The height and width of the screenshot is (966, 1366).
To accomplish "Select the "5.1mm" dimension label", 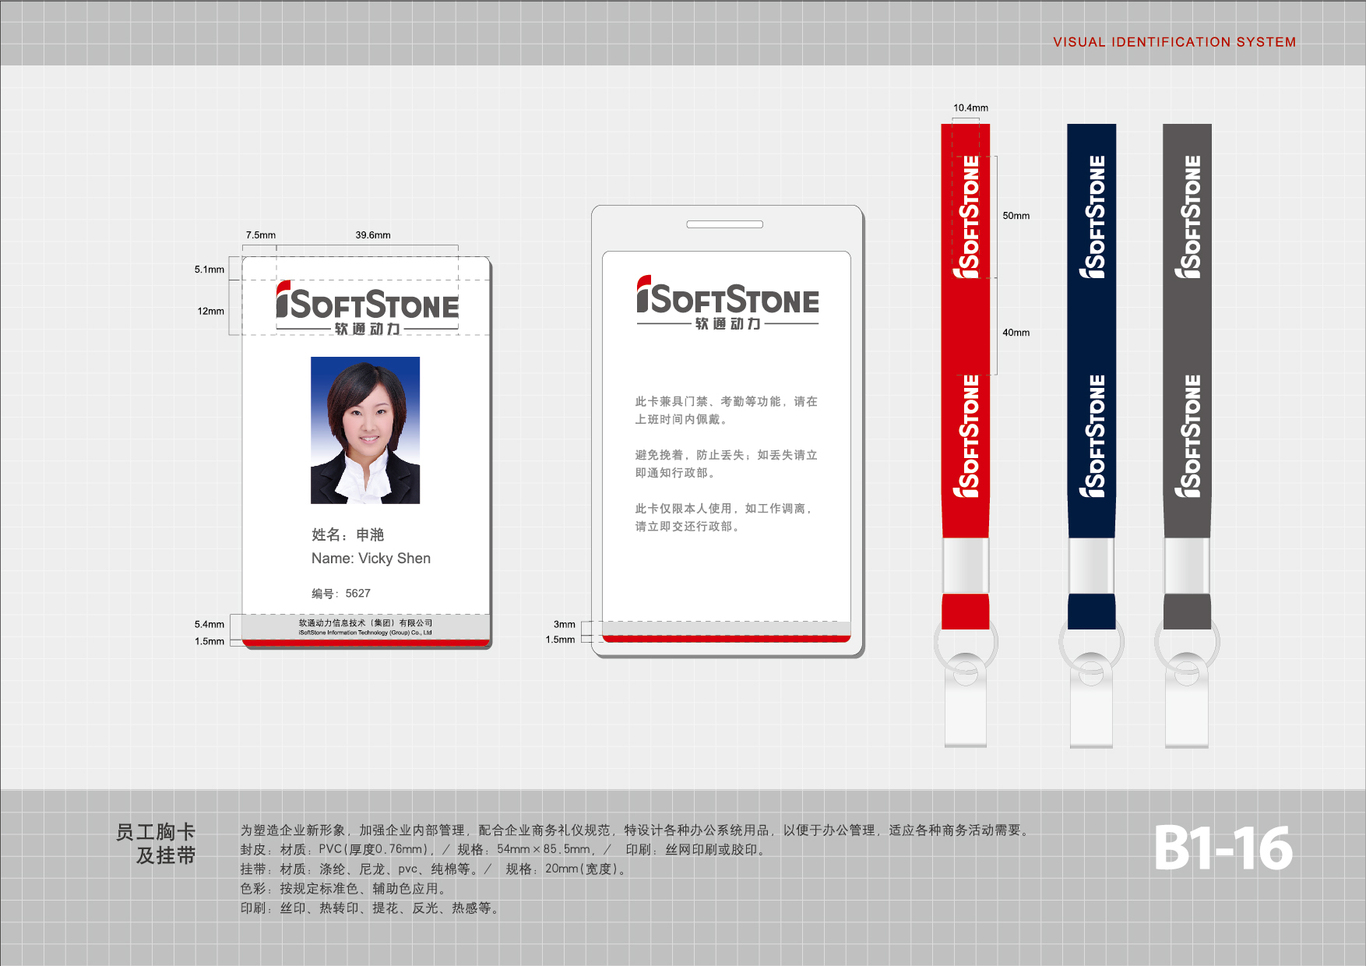I will (209, 269).
